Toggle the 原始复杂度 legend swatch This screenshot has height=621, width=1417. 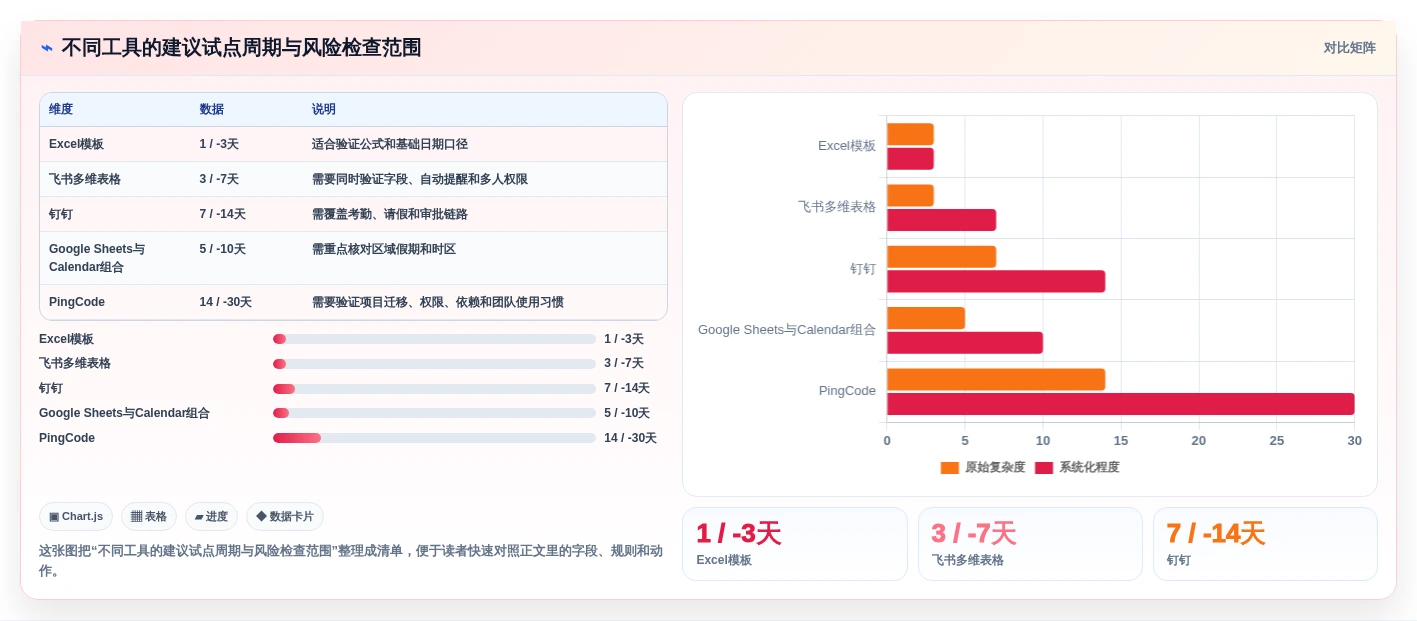point(949,468)
